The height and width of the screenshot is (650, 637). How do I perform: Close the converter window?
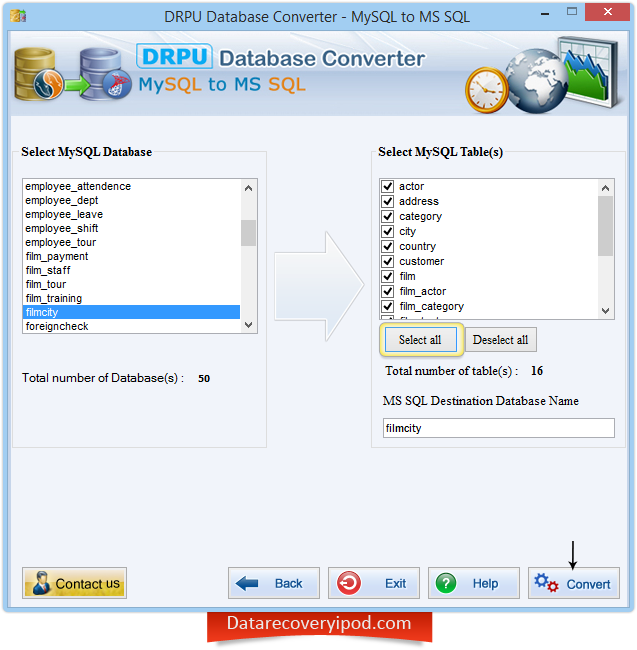point(608,12)
